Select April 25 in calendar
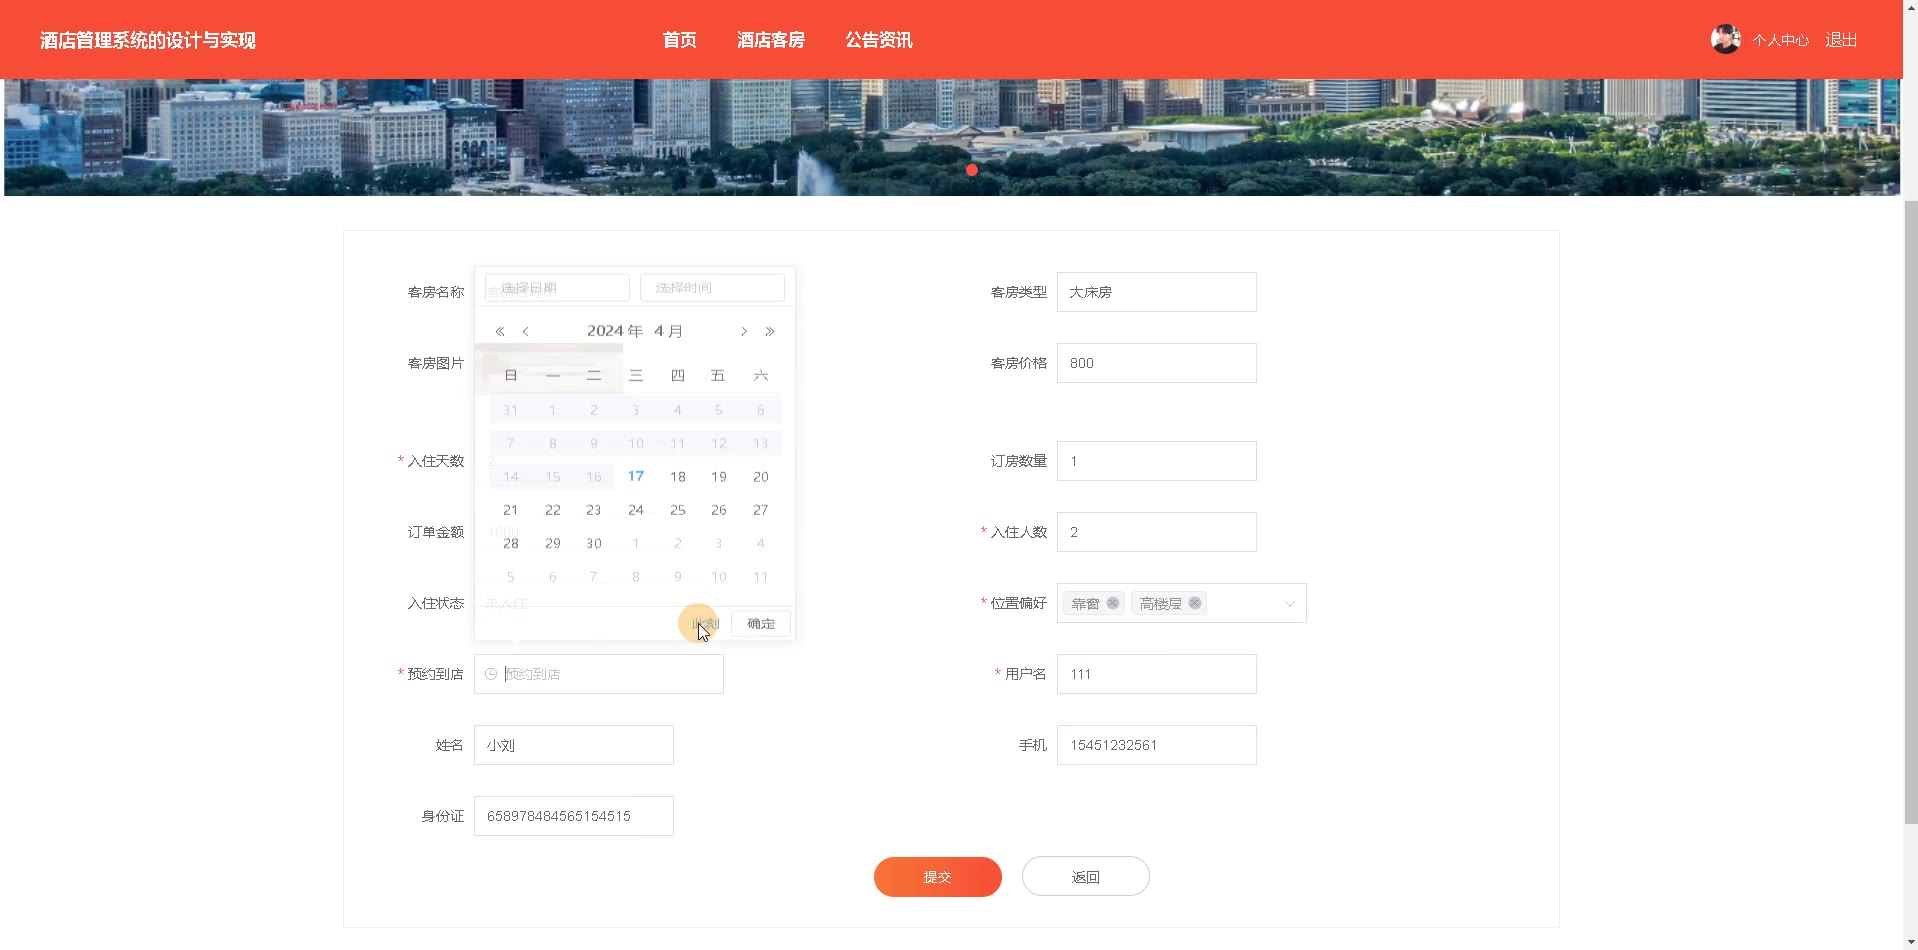1918x950 pixels. pyautogui.click(x=678, y=510)
